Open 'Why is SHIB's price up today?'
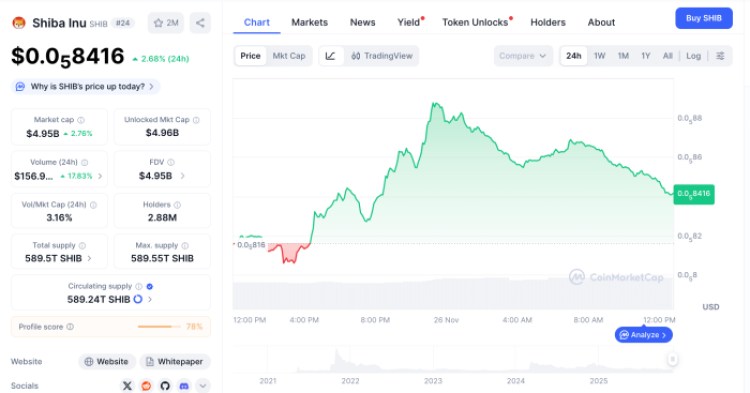The width and height of the screenshot is (750, 393). (85, 87)
